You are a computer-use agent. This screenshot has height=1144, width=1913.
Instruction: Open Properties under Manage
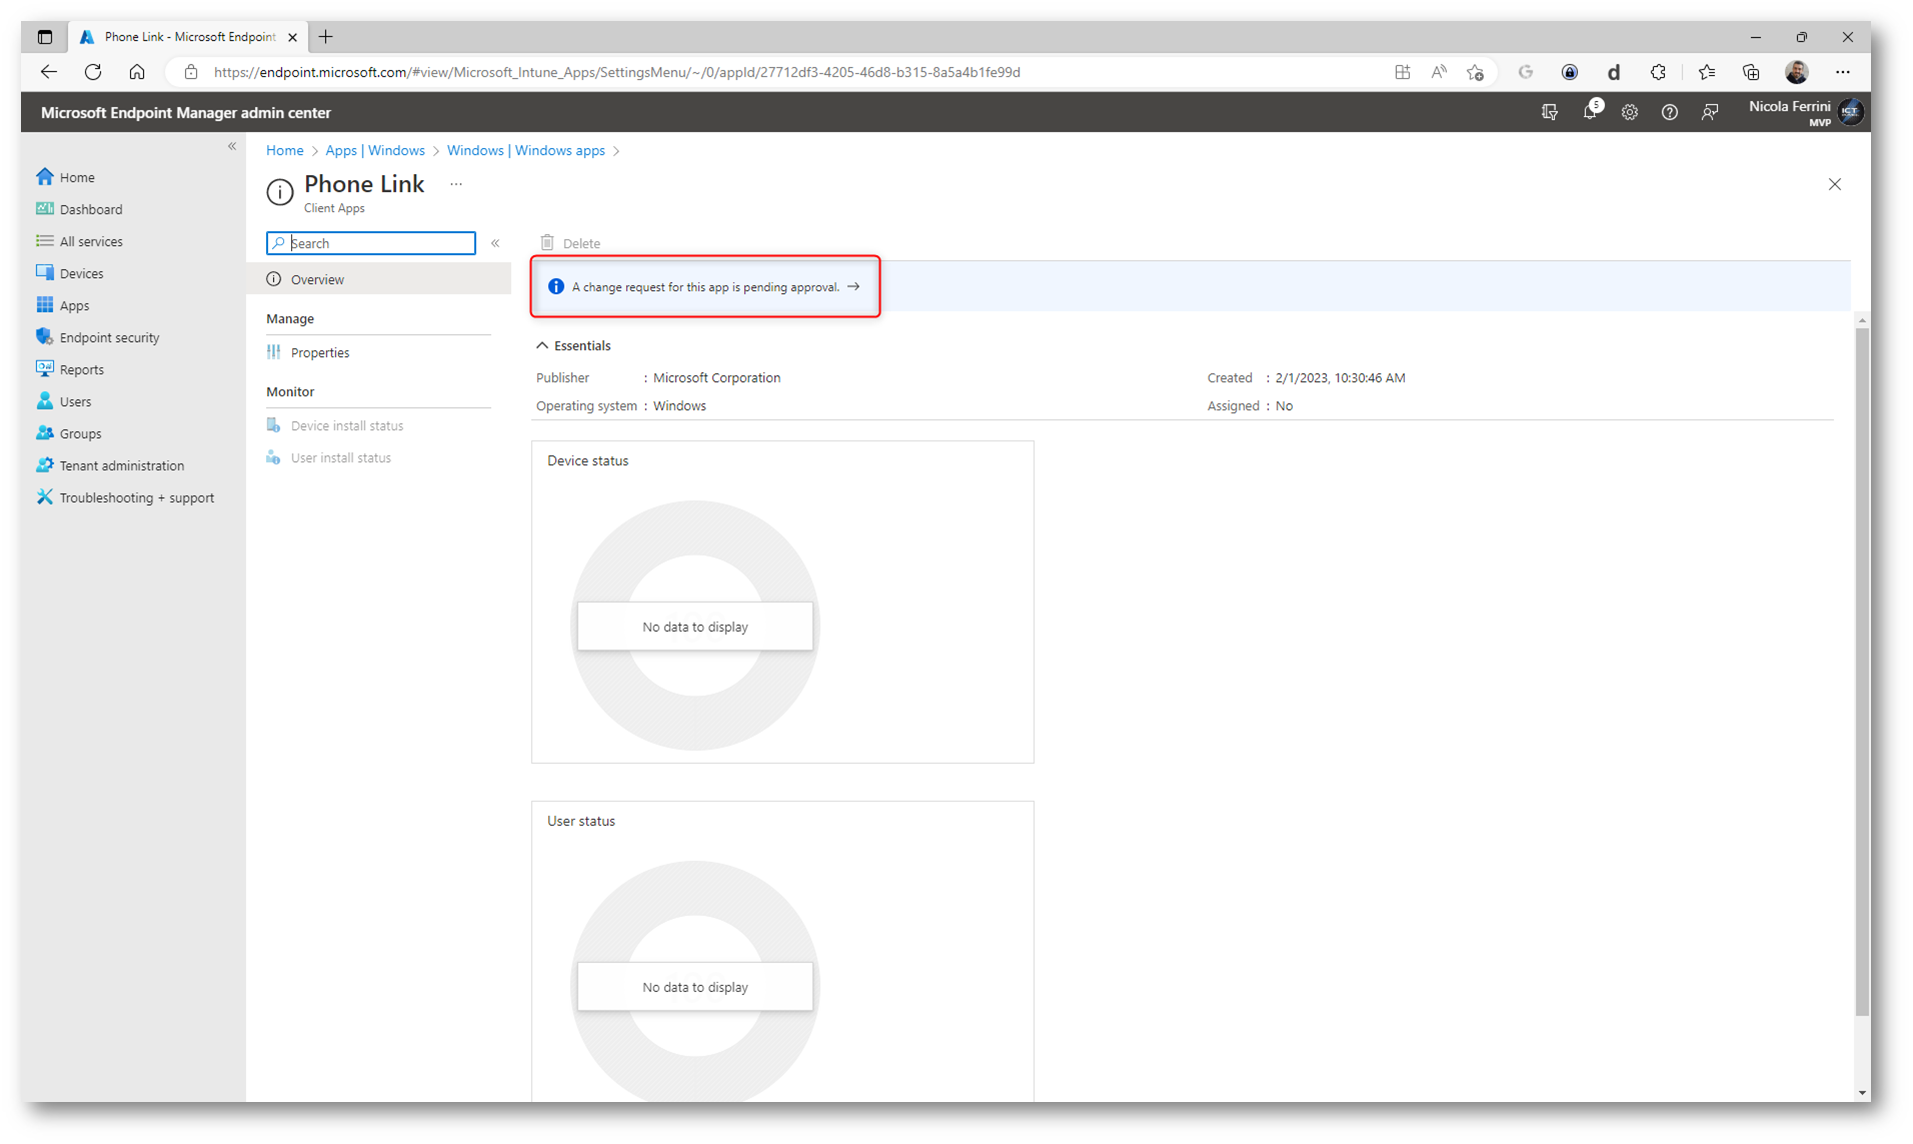(x=320, y=353)
